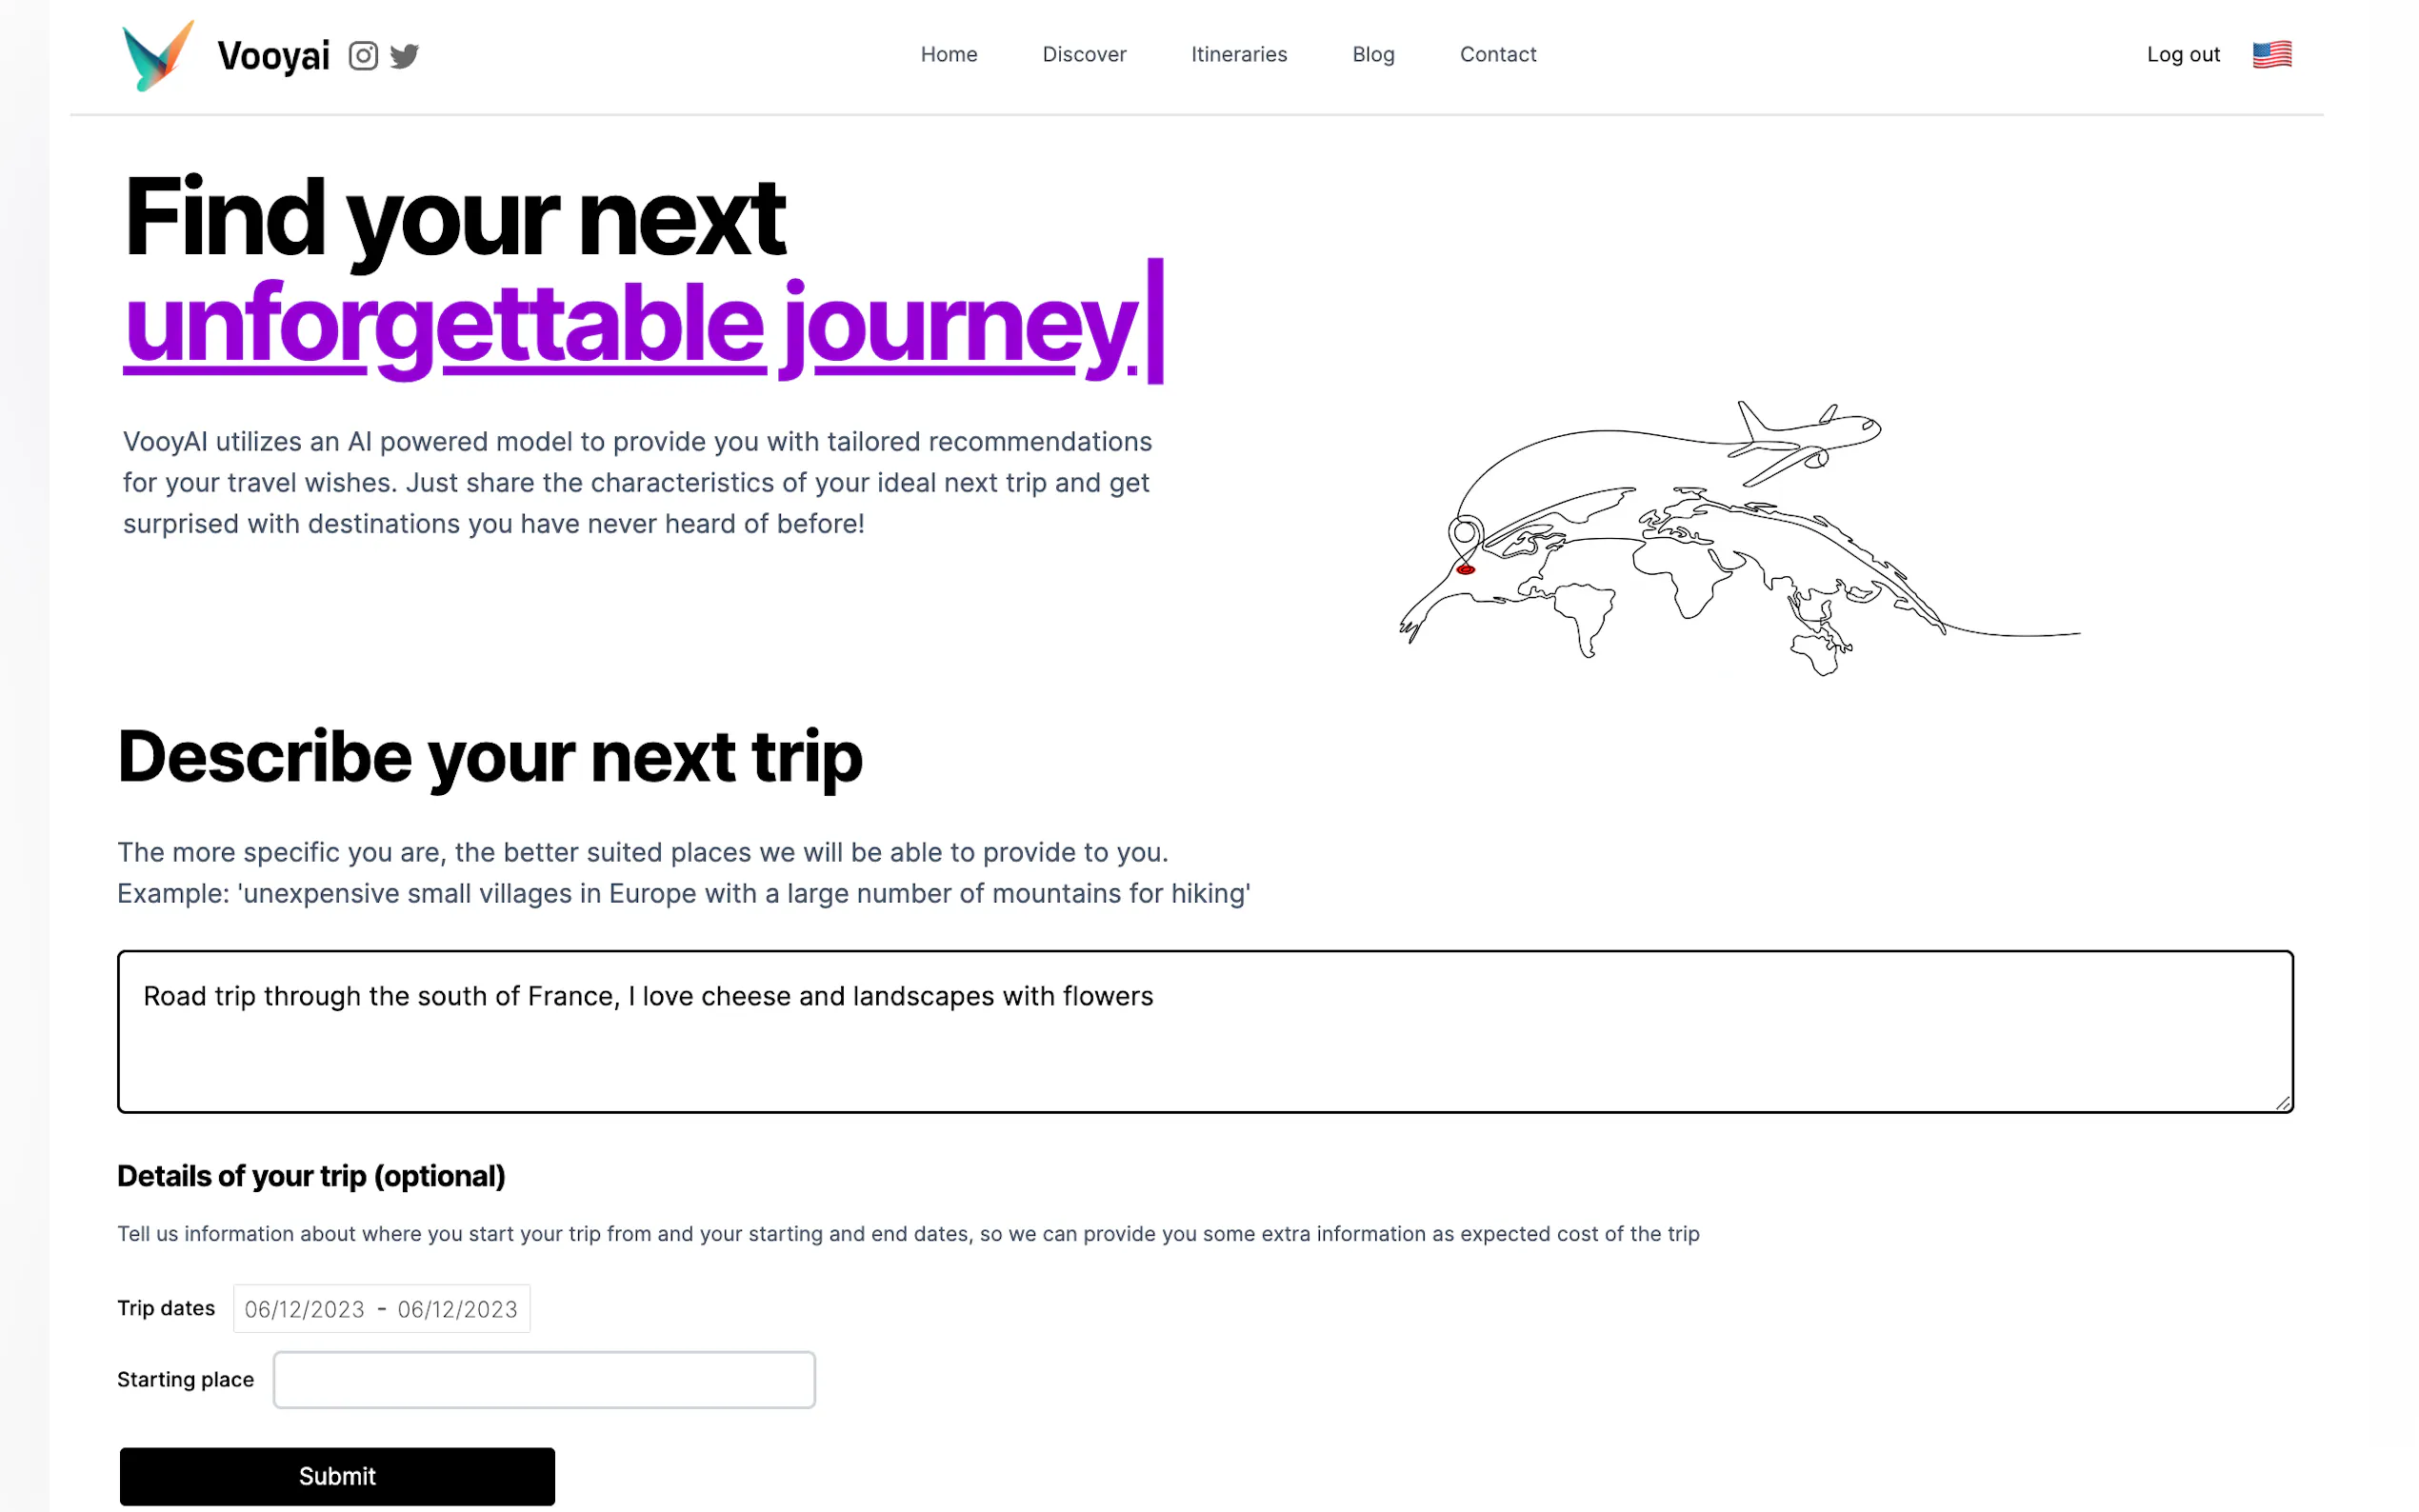The image size is (2419, 1512).
Task: Grab the text area resize handle
Action: point(2282,1102)
